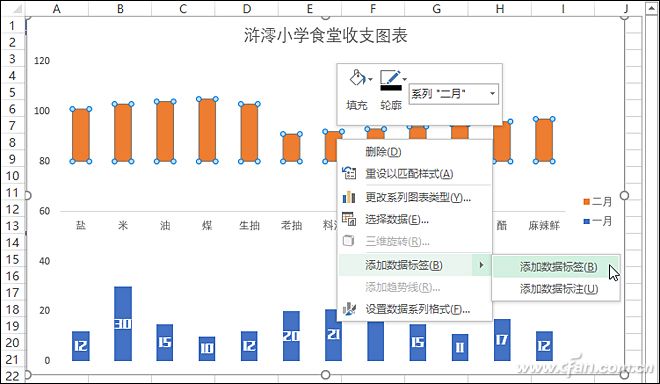
Task: Expand the submenu arrow for data labels
Action: (x=481, y=265)
